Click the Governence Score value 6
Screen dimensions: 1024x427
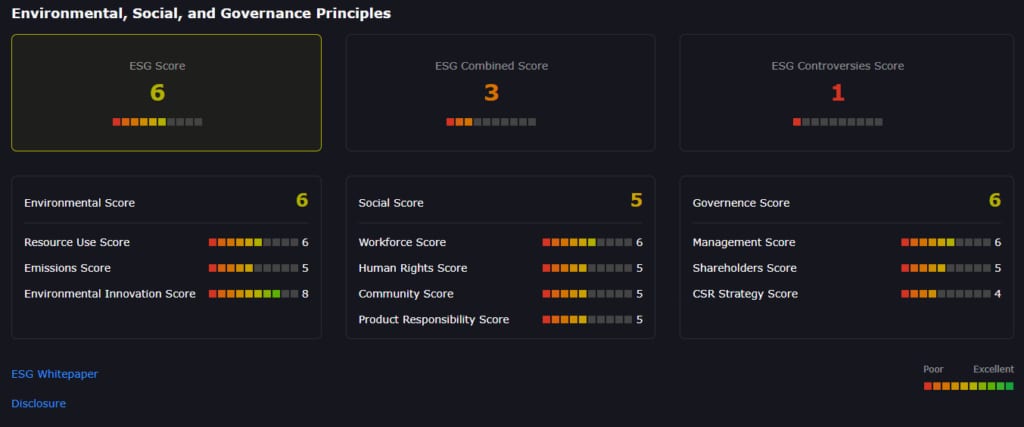[x=995, y=200]
